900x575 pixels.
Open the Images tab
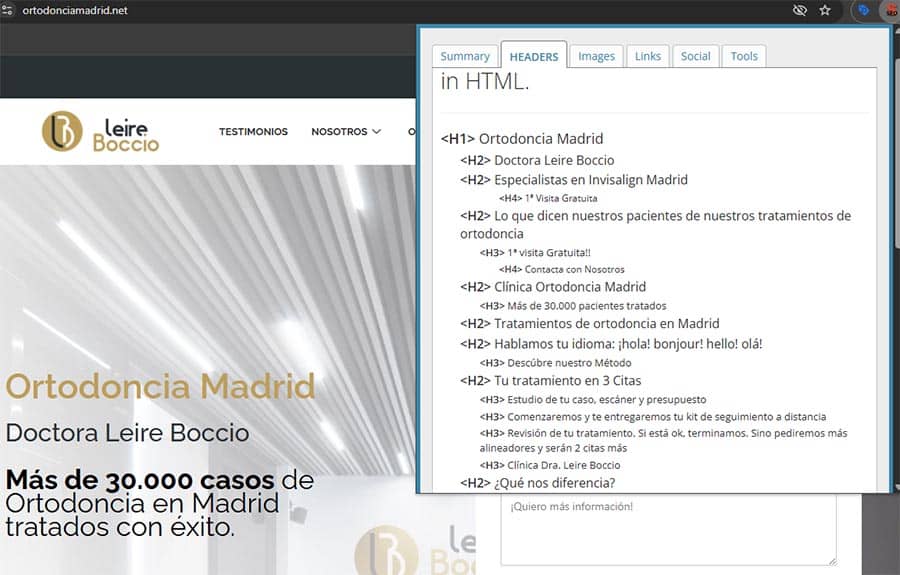[x=596, y=56]
